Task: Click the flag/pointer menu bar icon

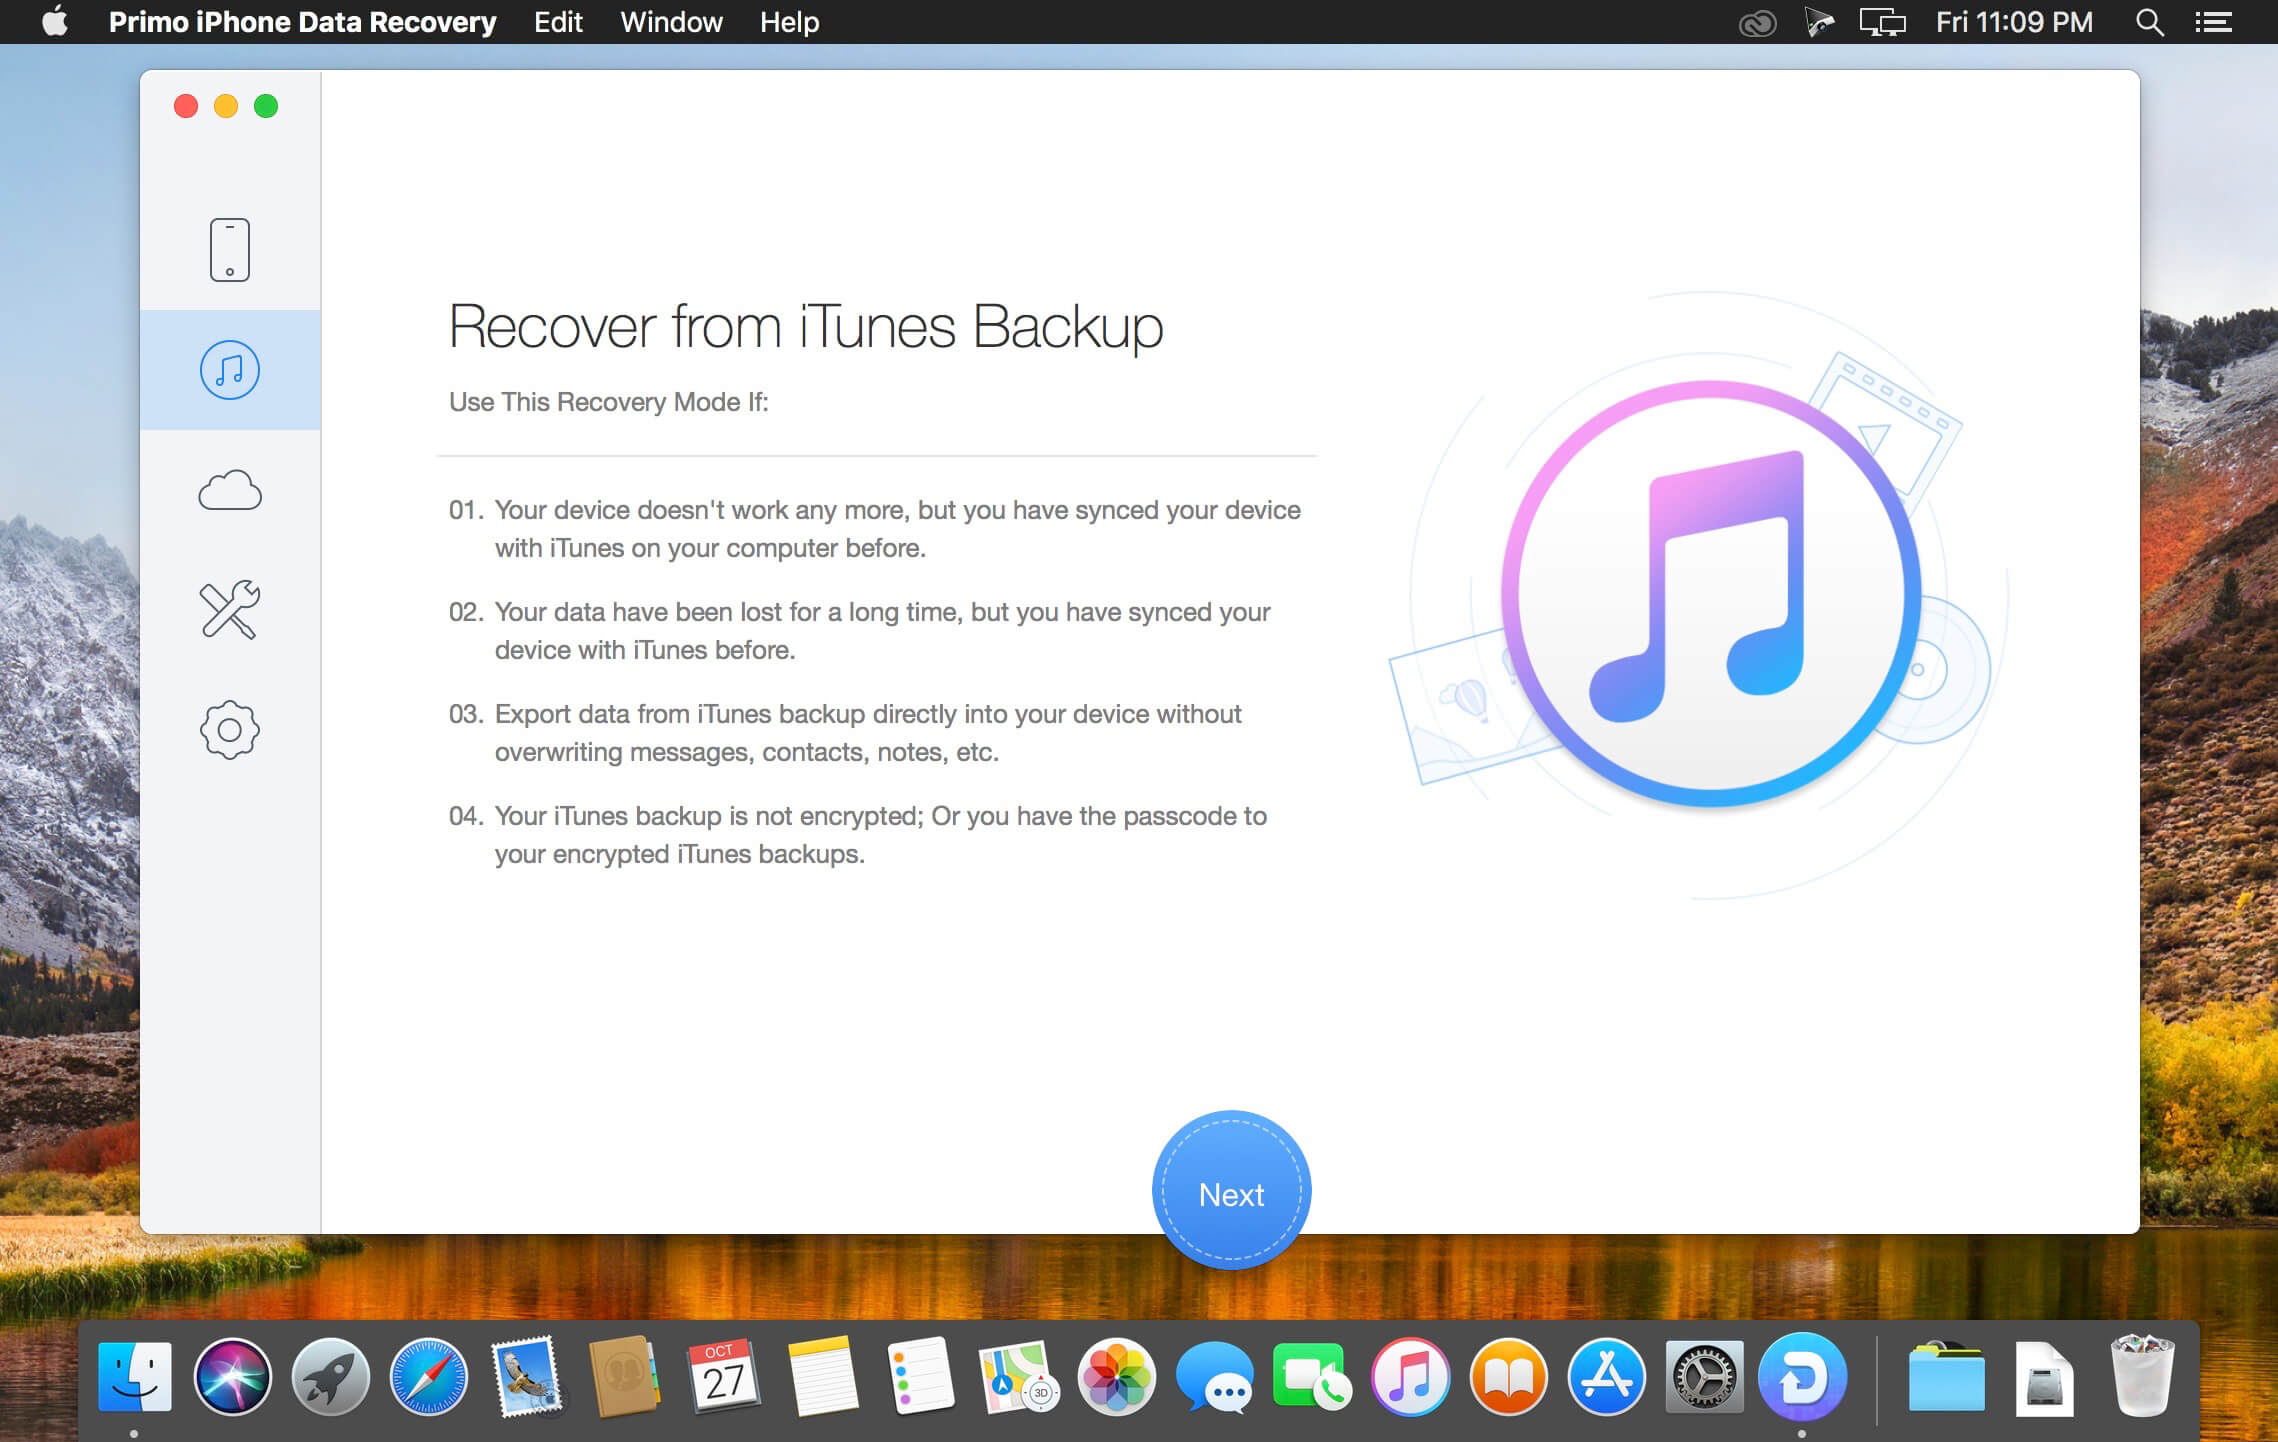Action: [1819, 22]
